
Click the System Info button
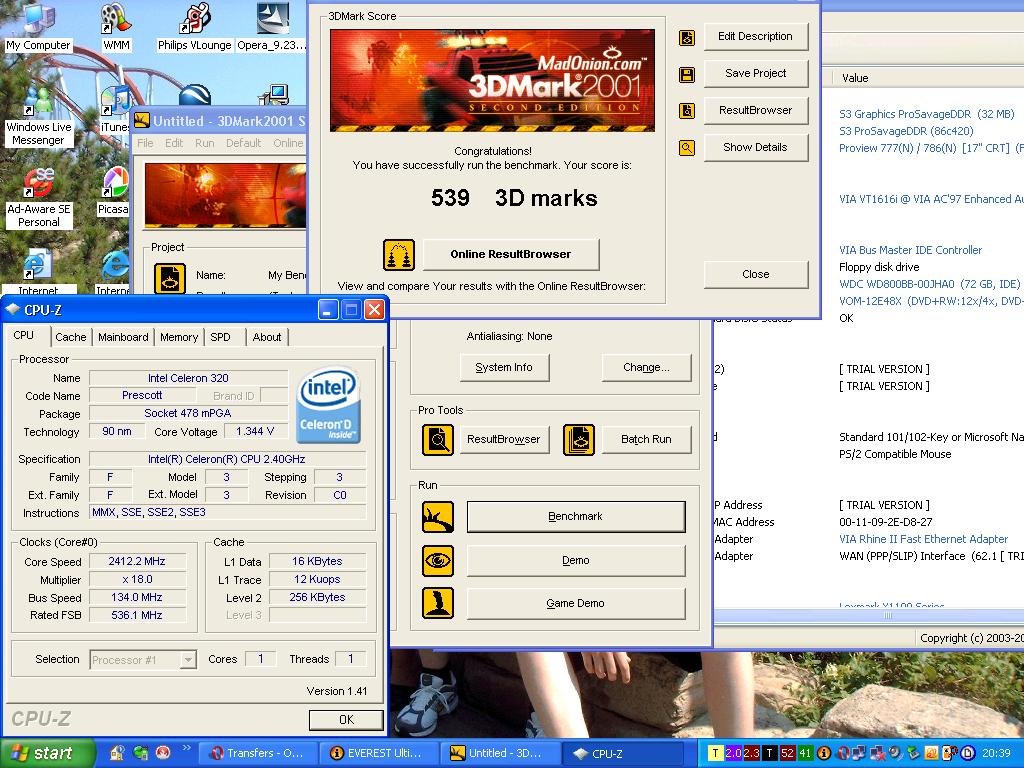(x=504, y=368)
